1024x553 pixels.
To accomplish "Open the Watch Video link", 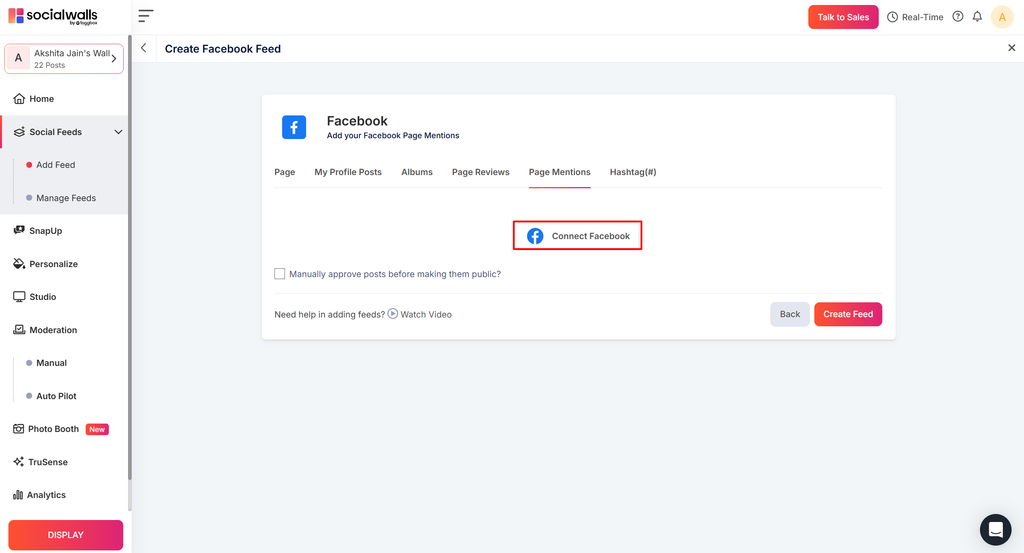I will coord(426,314).
